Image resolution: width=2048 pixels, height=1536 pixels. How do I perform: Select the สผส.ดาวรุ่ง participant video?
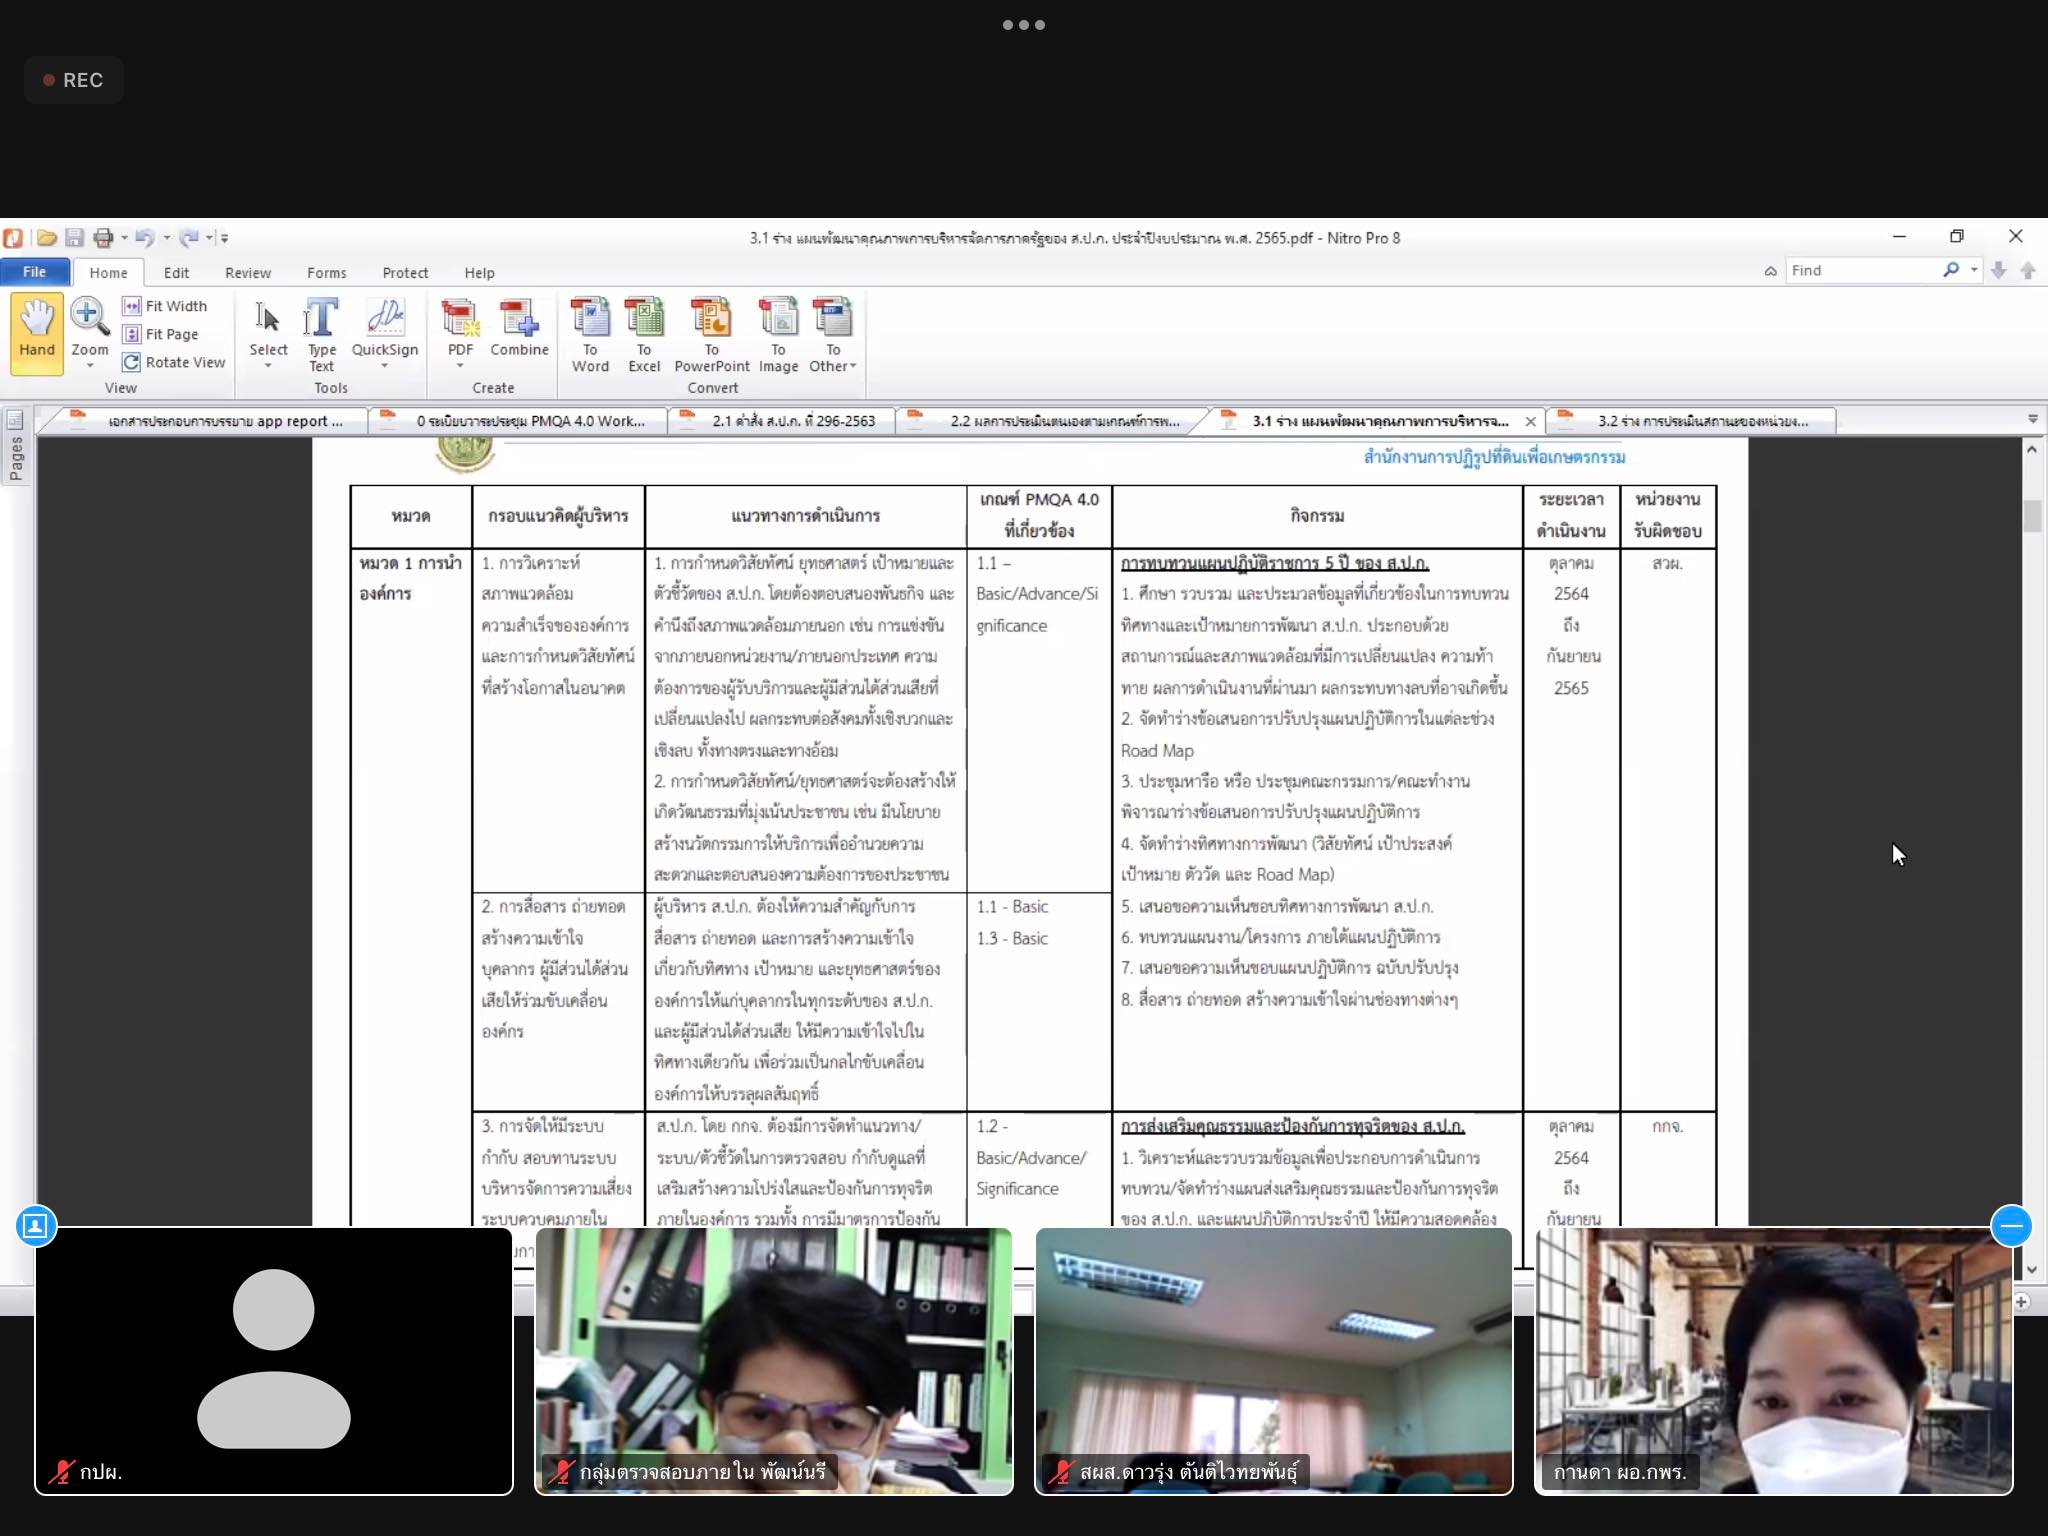1274,1361
